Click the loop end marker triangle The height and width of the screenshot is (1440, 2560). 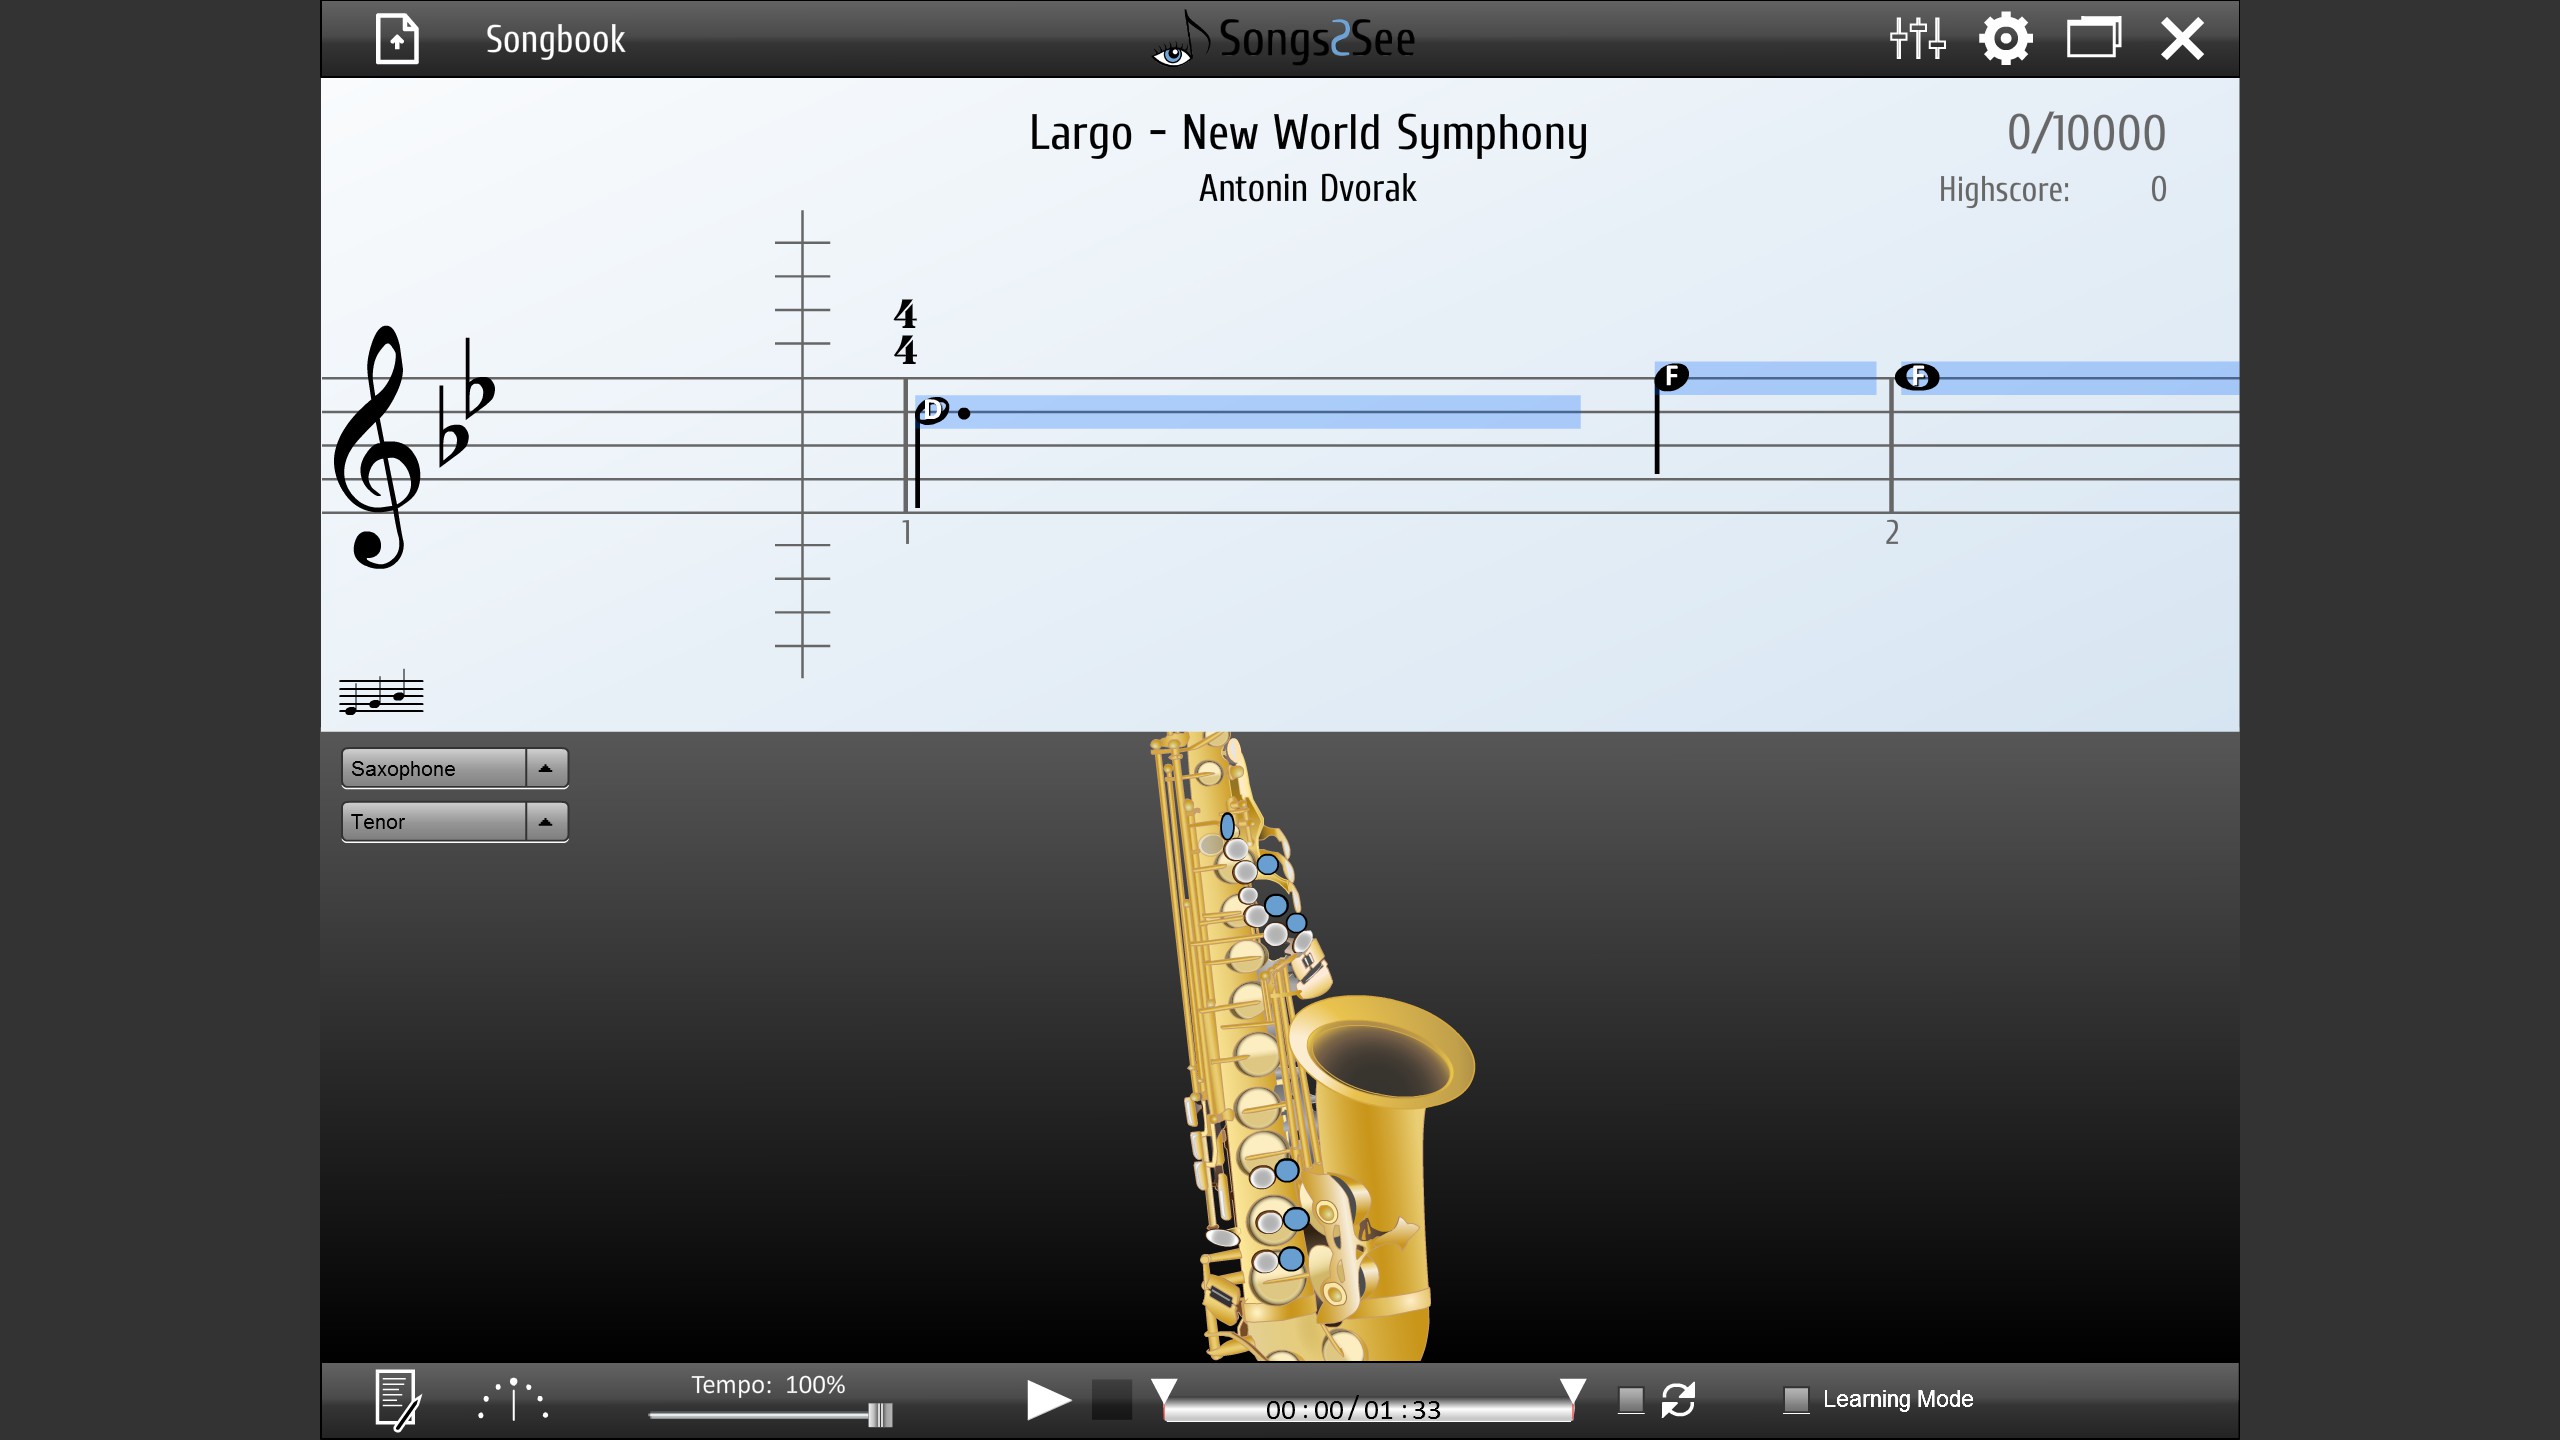(1573, 1391)
